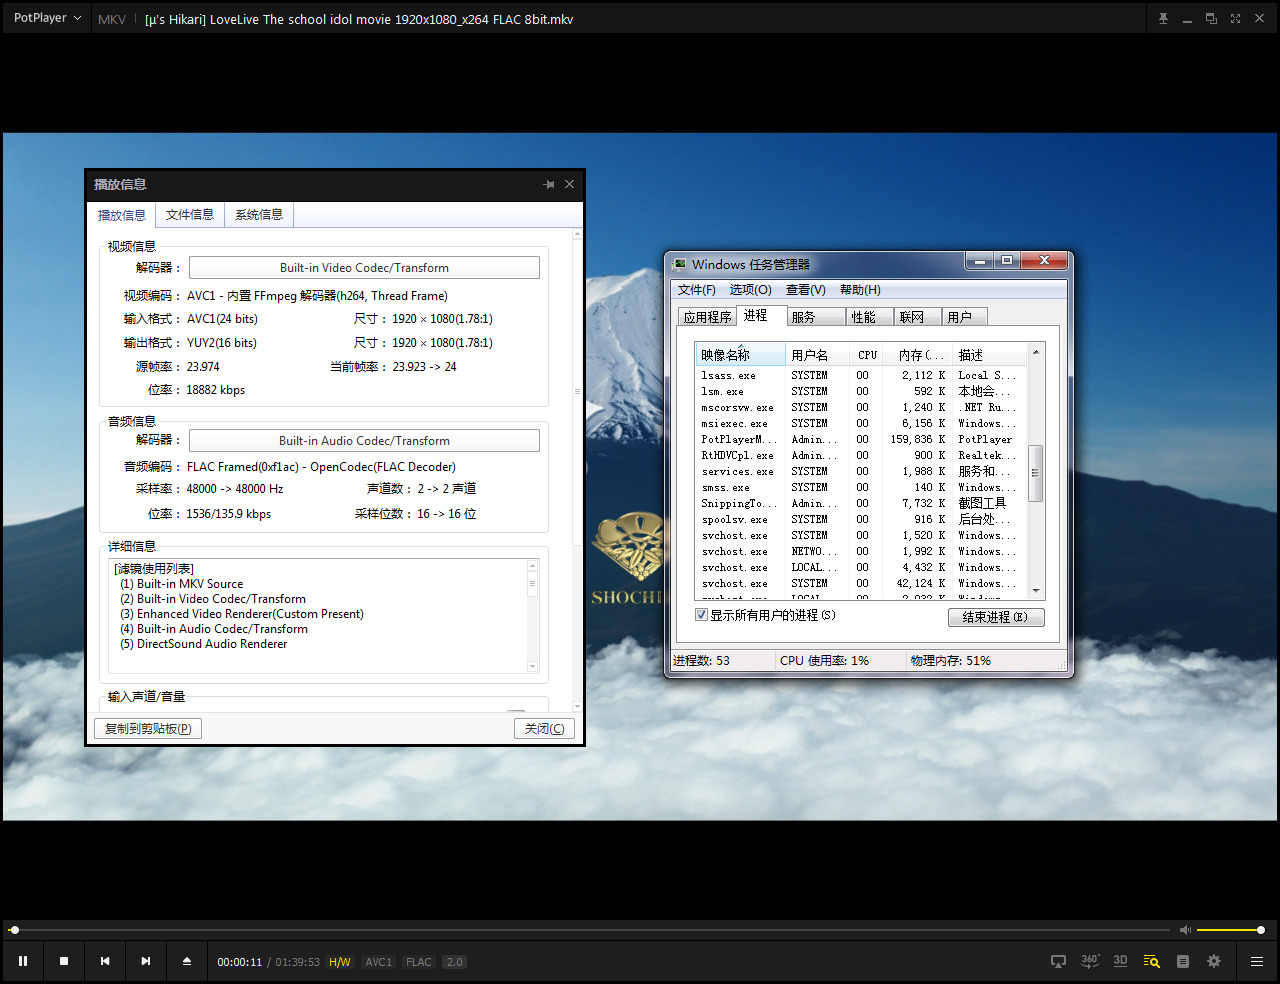Click the filter list box scroll-down arrow
This screenshot has height=984, width=1280.
(x=532, y=667)
